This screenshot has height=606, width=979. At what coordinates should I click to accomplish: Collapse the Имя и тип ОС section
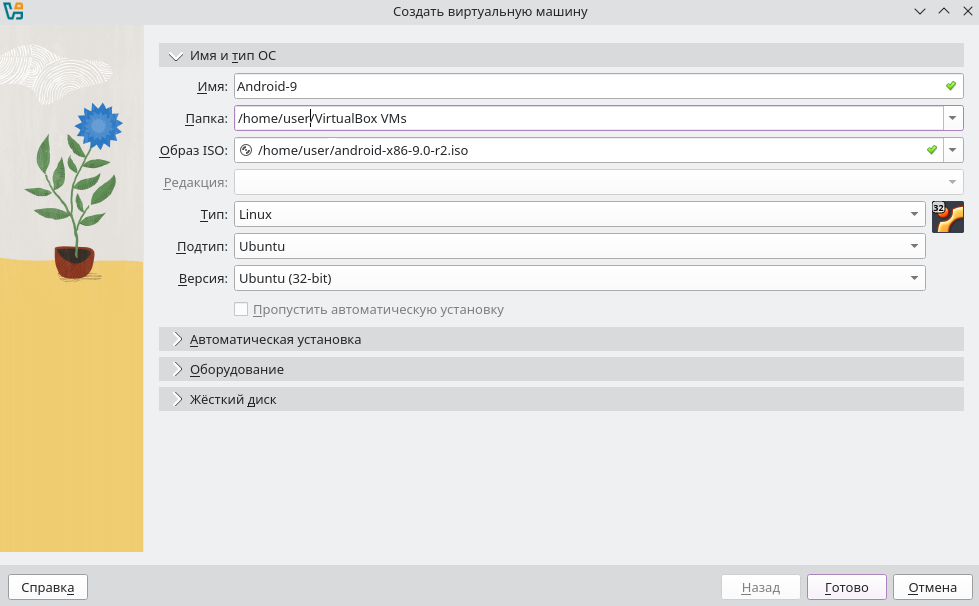[x=177, y=56]
